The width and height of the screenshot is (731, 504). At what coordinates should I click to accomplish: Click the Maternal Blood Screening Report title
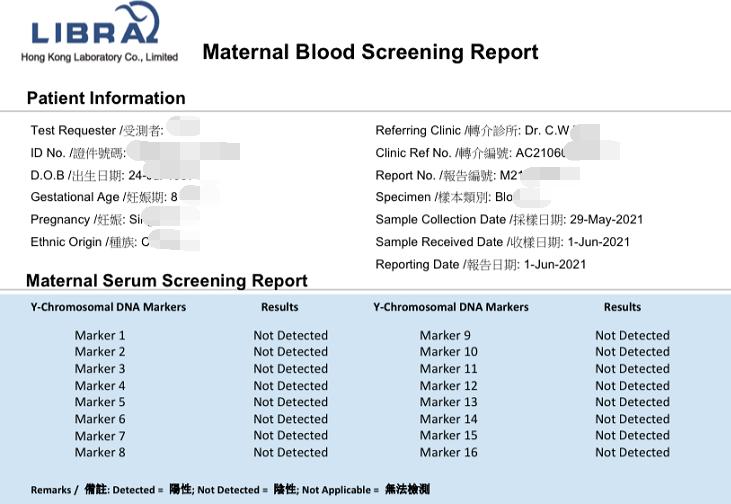click(x=371, y=52)
